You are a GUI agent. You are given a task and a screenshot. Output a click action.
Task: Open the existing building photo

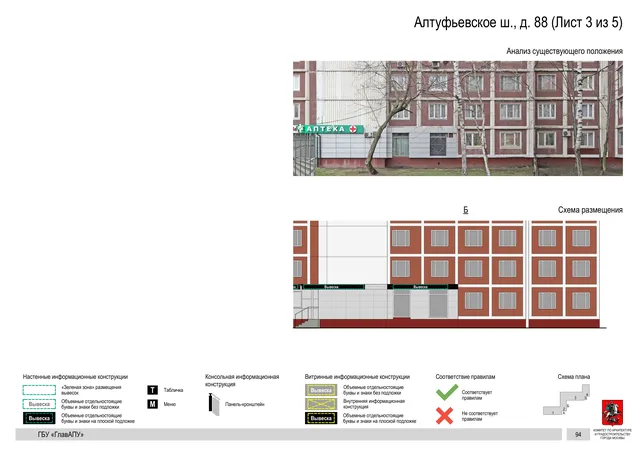point(458,118)
